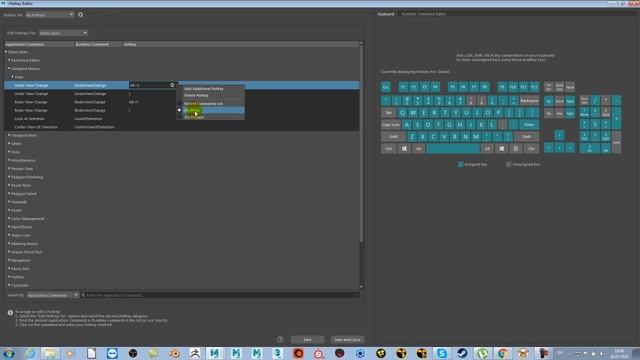Choose Add Additional Hotkey from context menu
640x360 pixels.
(211, 89)
